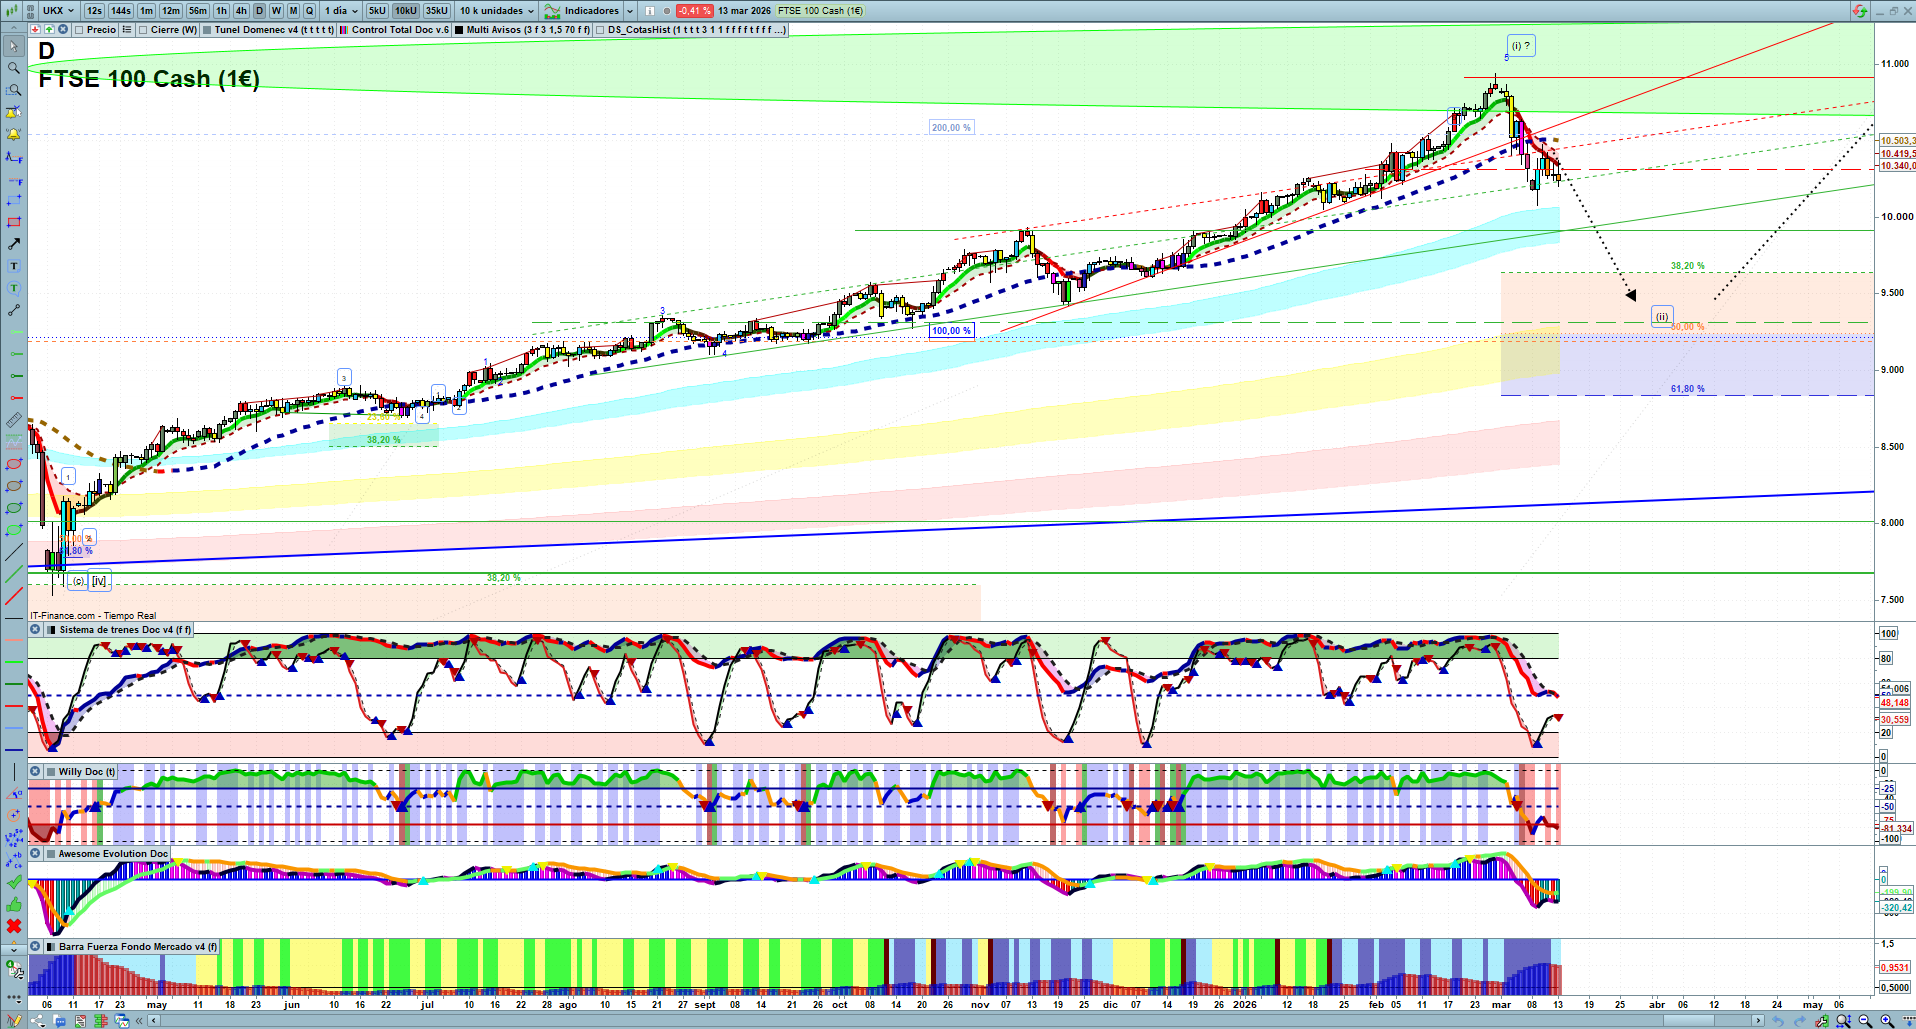The image size is (1916, 1029).
Task: Select the arrow cursor tool
Action: click(14, 46)
